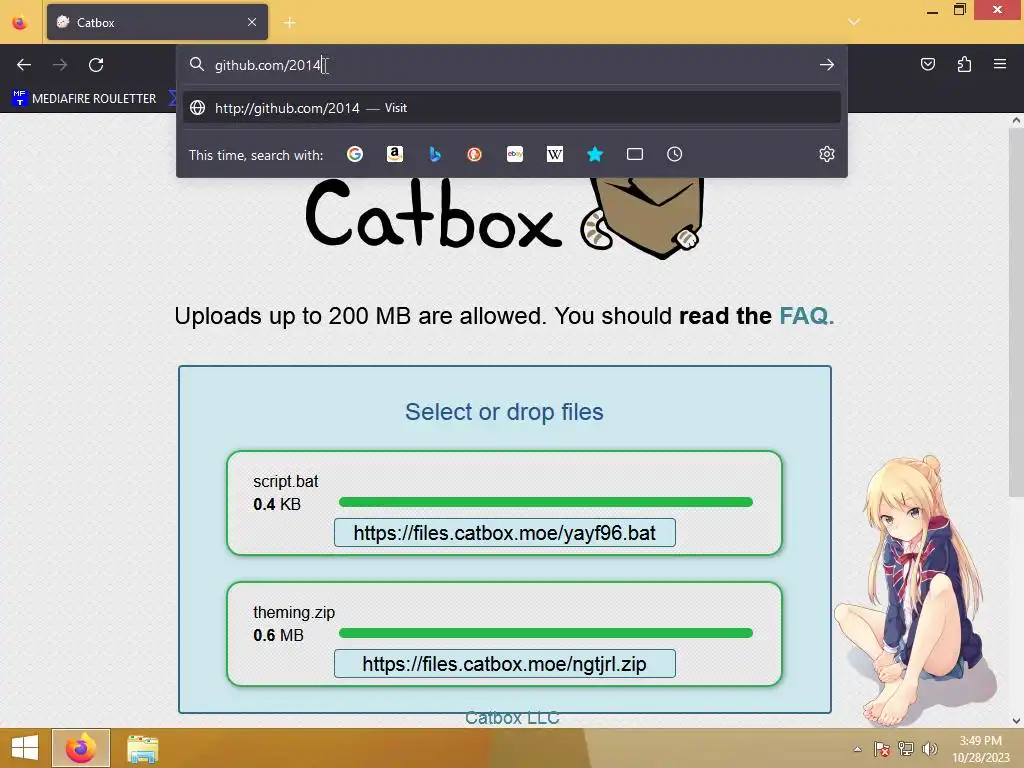Click the scrollbar up arrow
Screen dimensions: 1024x768
[1016, 120]
